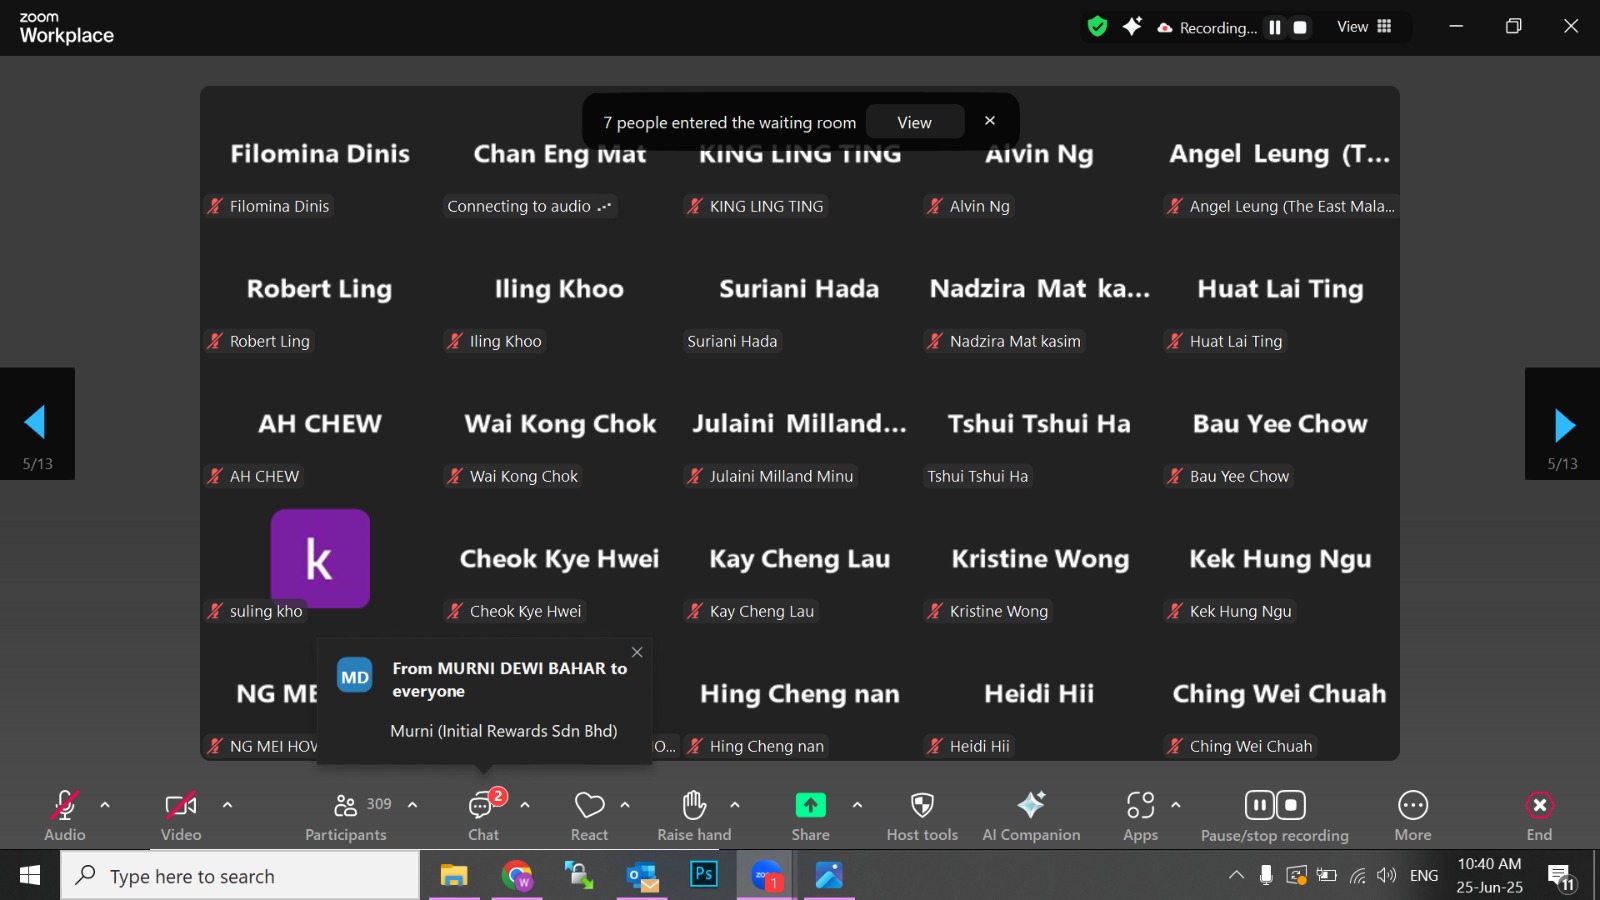Open the Wi-Fi network tray icon
The width and height of the screenshot is (1600, 900).
pyautogui.click(x=1357, y=876)
